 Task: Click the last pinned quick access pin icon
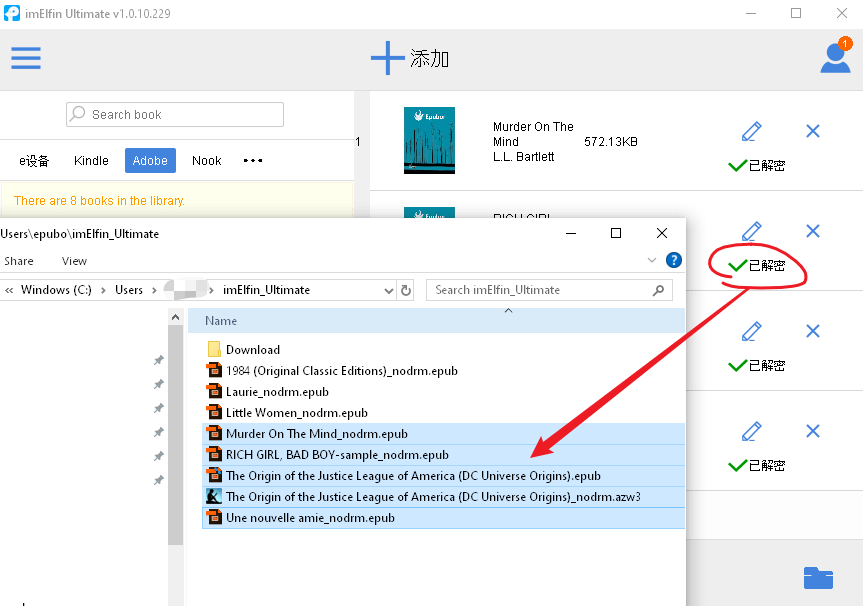point(159,480)
